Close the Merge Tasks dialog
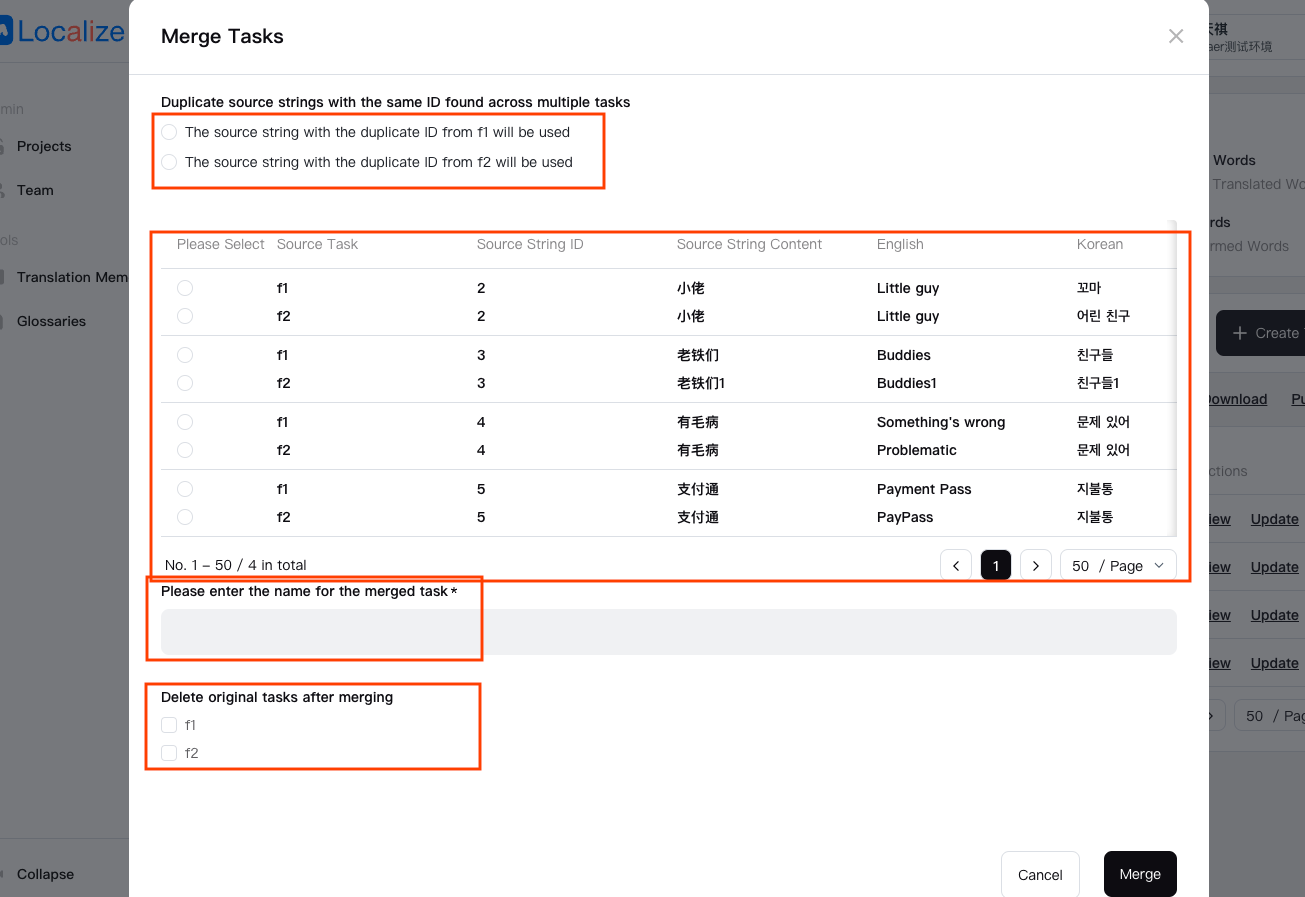Viewport: 1305px width, 897px height. 1175,37
